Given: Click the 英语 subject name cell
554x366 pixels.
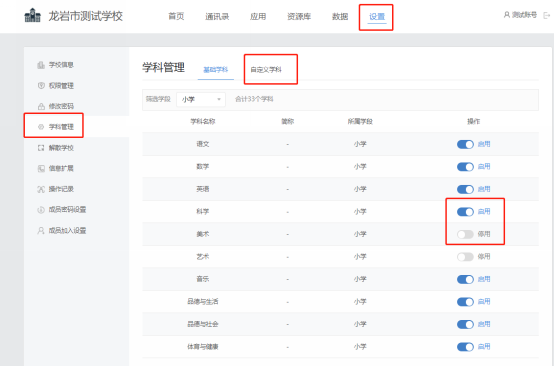Looking at the screenshot, I should pyautogui.click(x=203, y=189).
